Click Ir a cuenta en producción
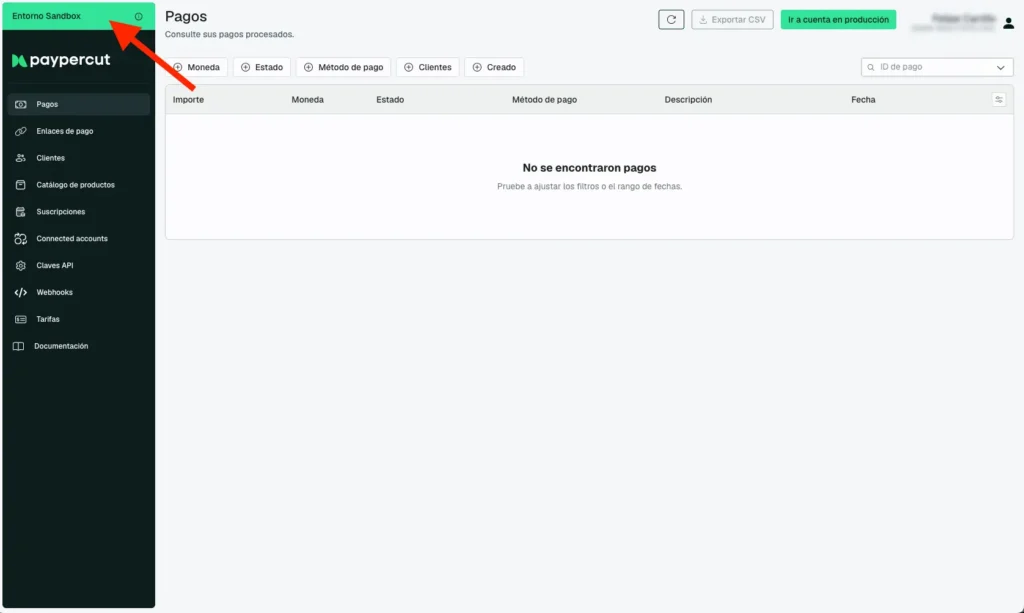Viewport: 1024px width, 613px height. pos(838,20)
